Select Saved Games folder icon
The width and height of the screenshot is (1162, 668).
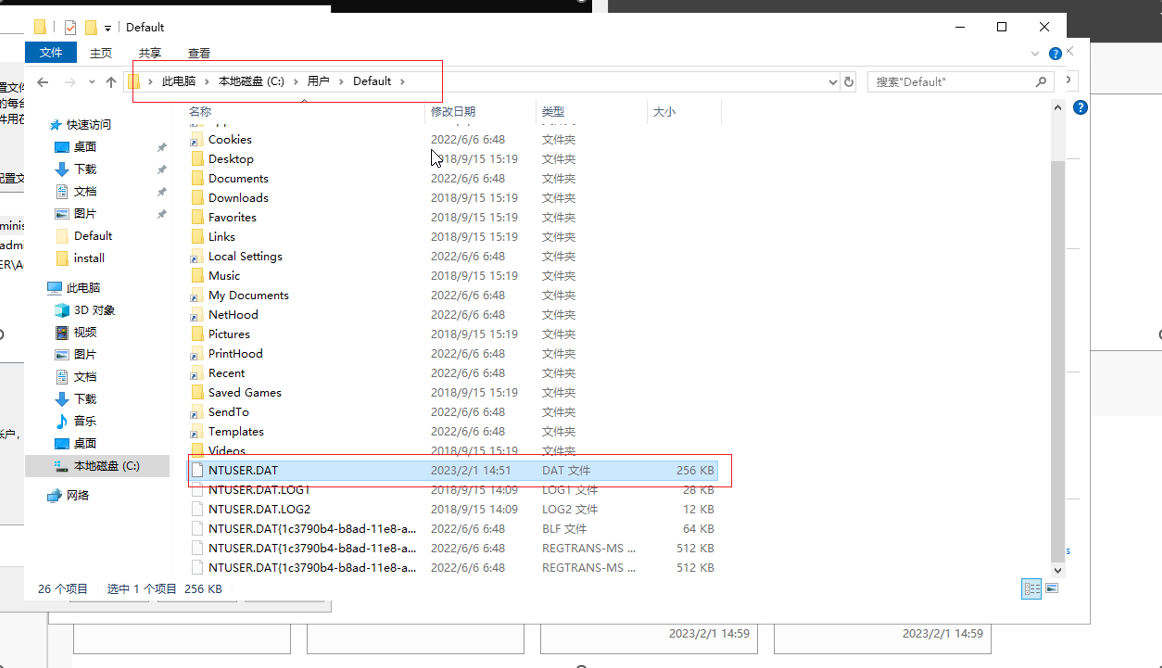[197, 392]
